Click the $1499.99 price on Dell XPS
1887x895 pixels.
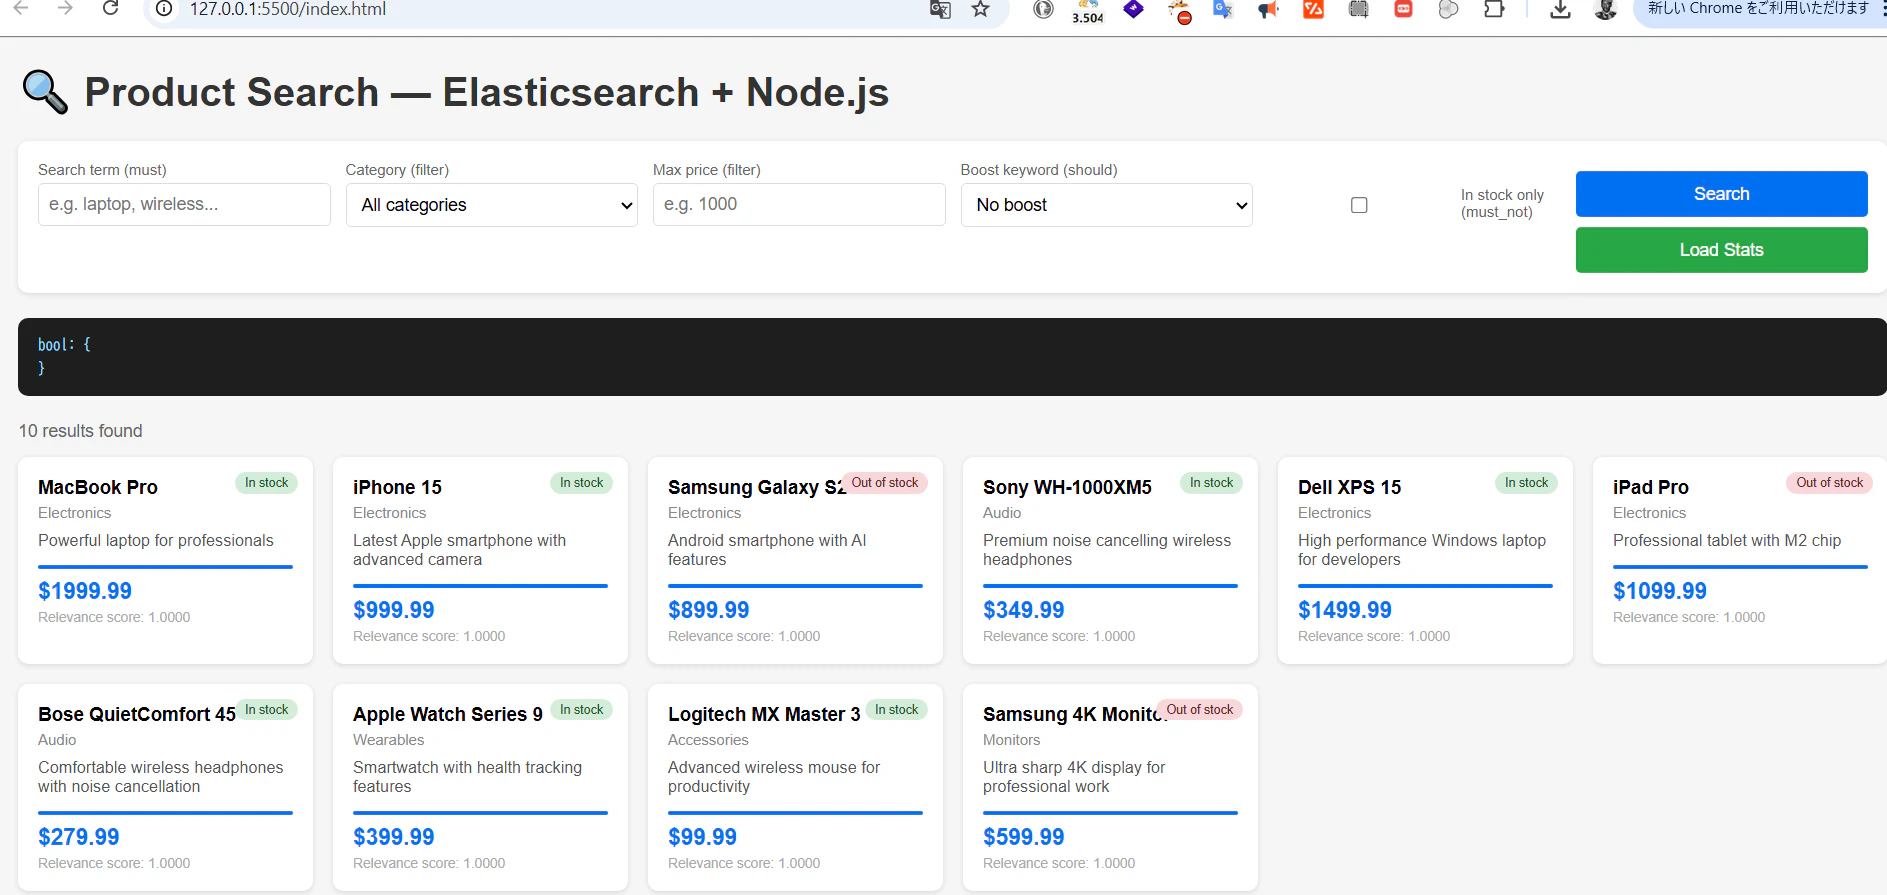click(1345, 610)
